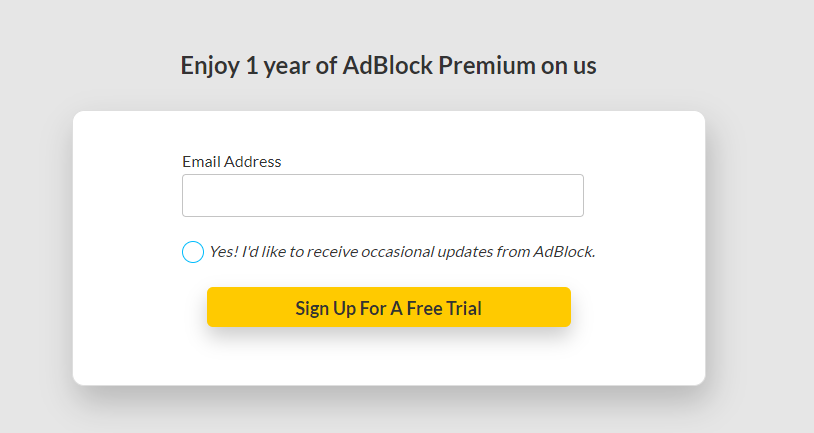Click the Sign Up For A Free Trial button
The height and width of the screenshot is (433, 814).
click(x=388, y=308)
